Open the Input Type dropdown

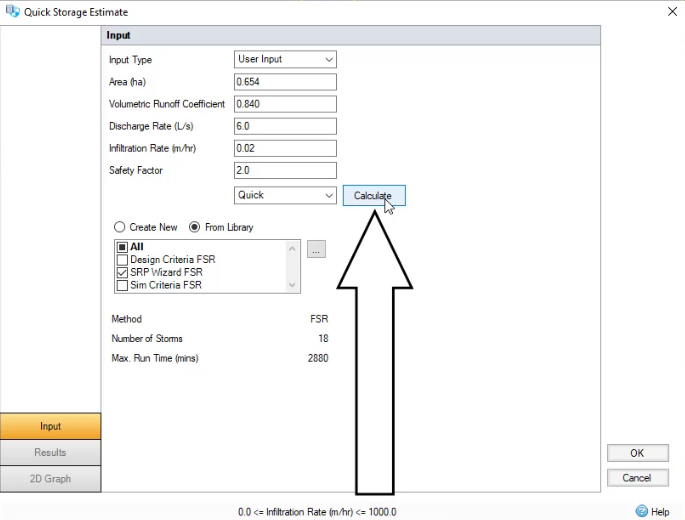[x=285, y=59]
